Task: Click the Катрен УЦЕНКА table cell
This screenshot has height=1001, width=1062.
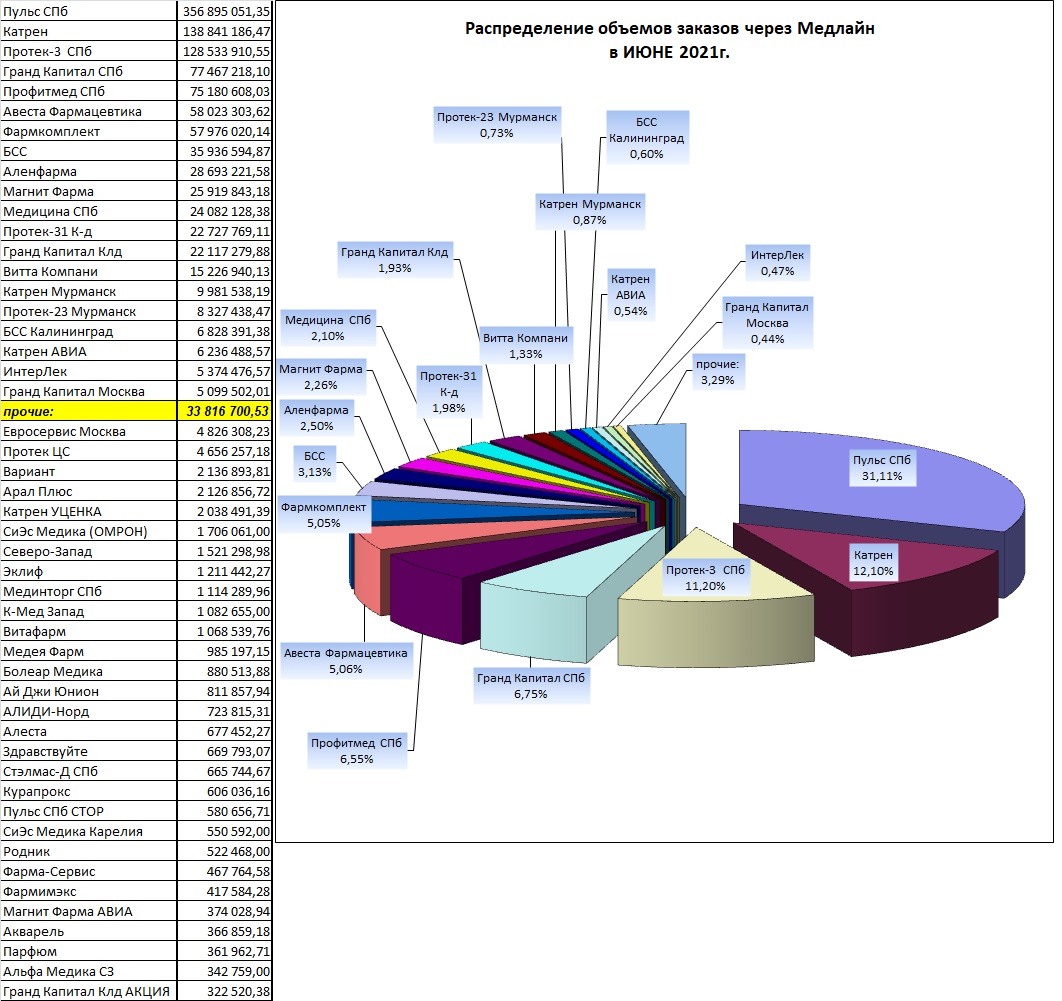Action: coord(89,511)
